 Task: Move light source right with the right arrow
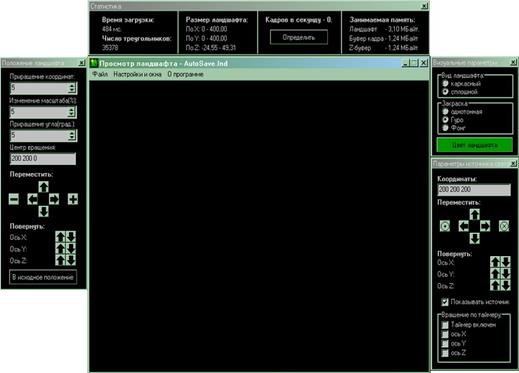[485, 226]
